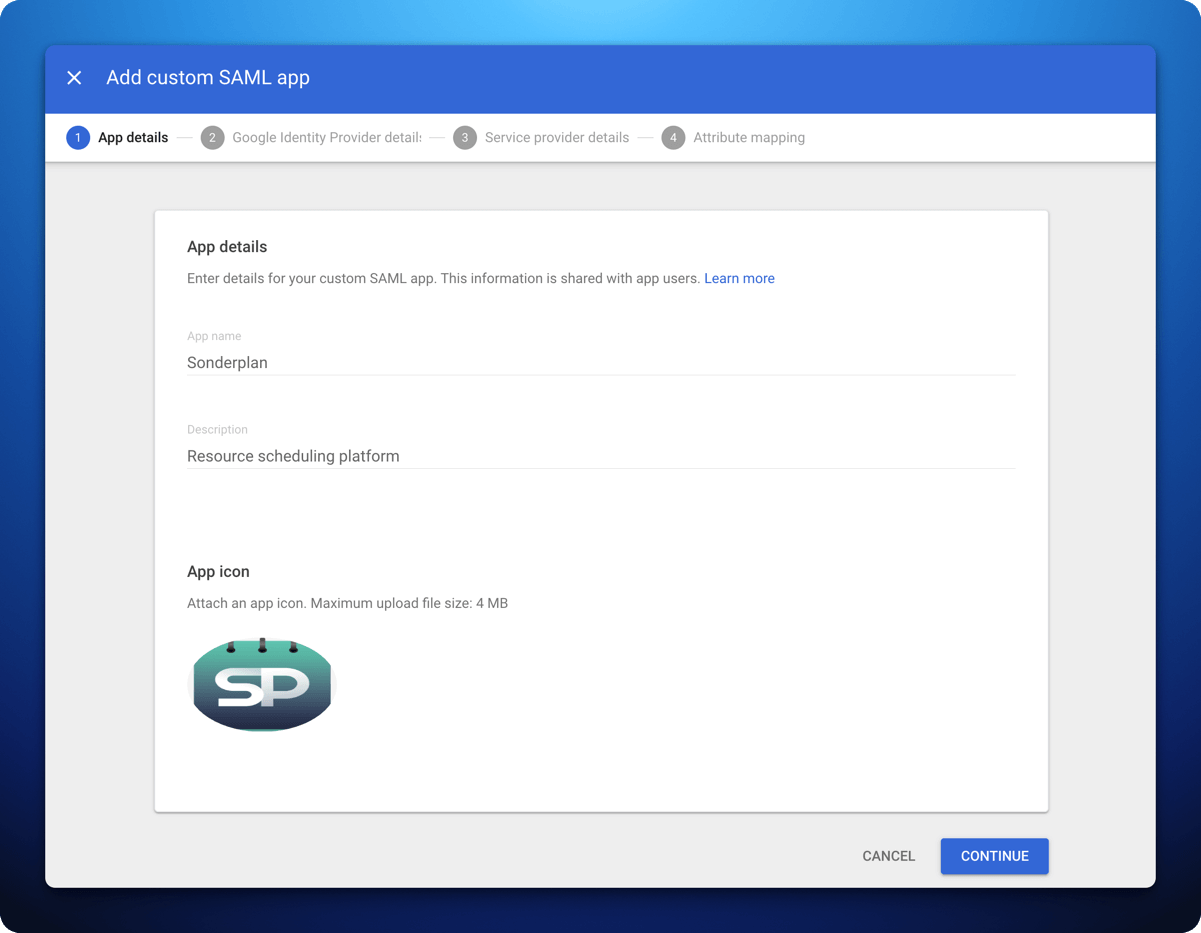Select the text Sonderplan in App name
This screenshot has width=1201, height=933.
pyautogui.click(x=227, y=362)
